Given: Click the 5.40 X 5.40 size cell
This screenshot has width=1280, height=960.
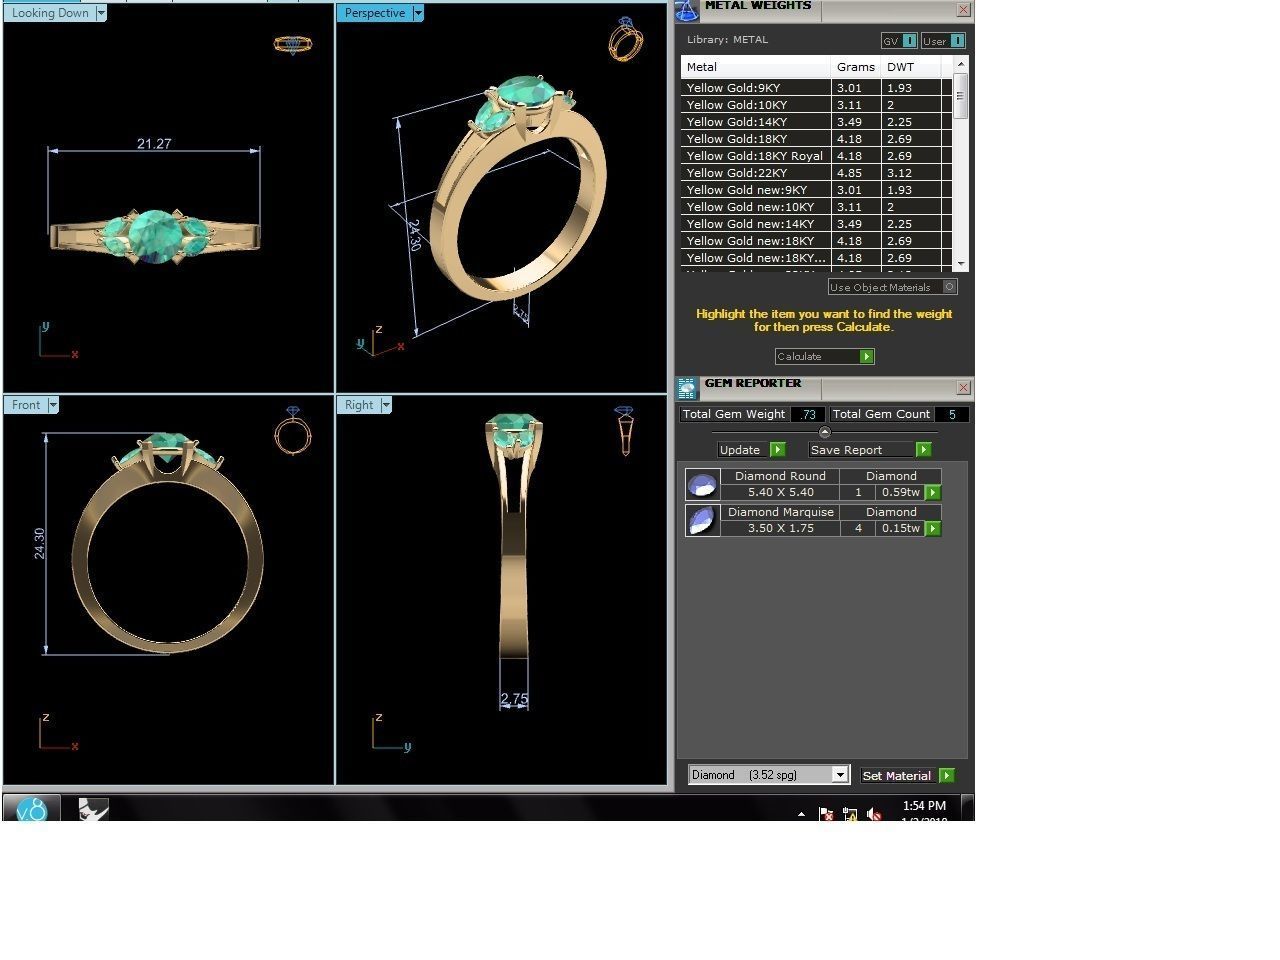Looking at the screenshot, I should [x=781, y=492].
